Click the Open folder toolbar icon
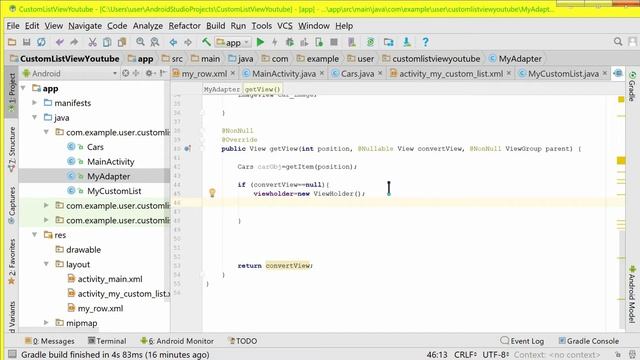Image resolution: width=640 pixels, height=360 pixels. click(12, 42)
